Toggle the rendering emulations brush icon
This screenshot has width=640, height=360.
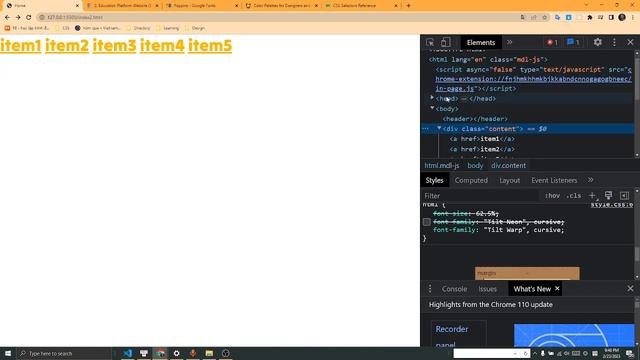click(x=608, y=196)
